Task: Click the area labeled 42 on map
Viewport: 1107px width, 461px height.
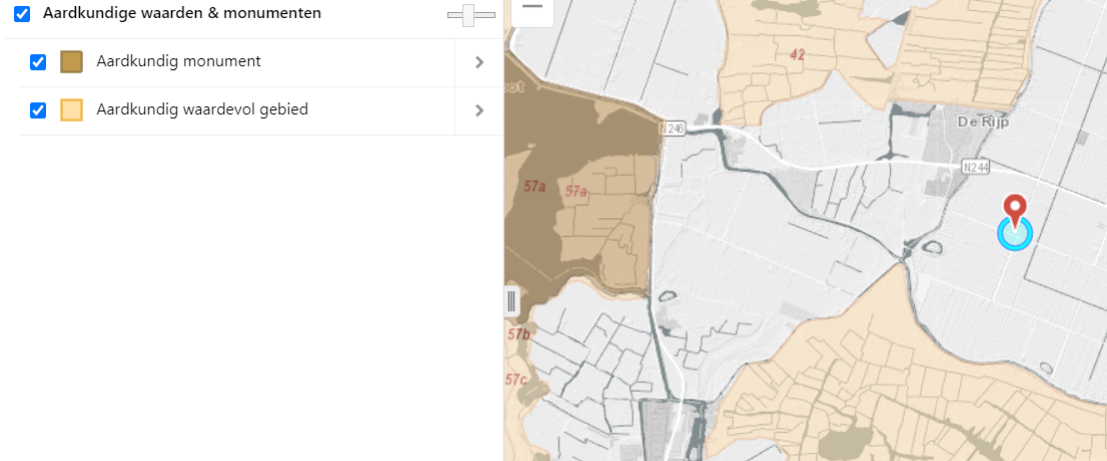Action: 798,55
